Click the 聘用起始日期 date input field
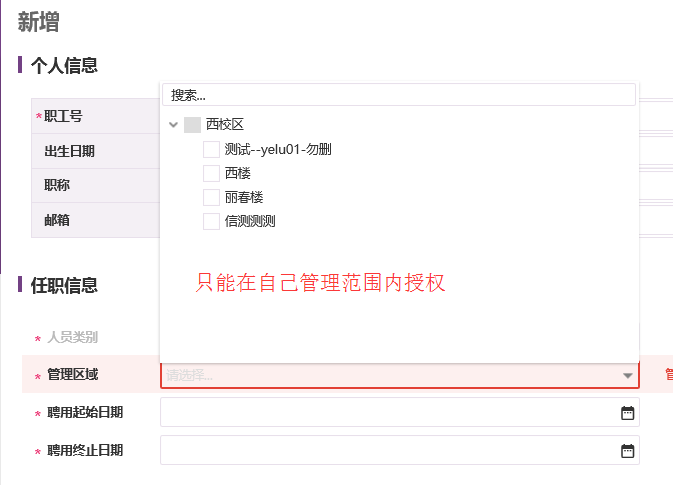Screen dimensions: 673x485 400,412
